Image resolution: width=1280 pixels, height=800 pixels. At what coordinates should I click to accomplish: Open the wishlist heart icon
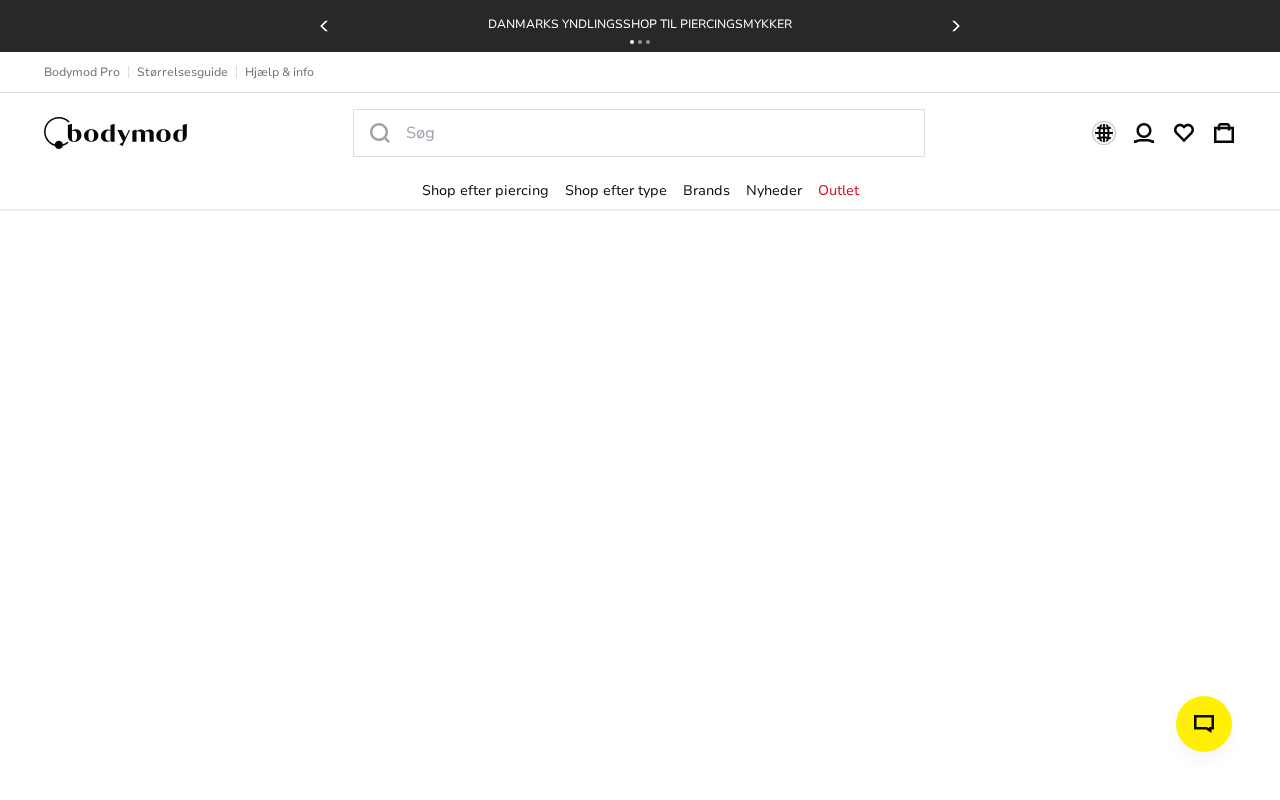click(1184, 133)
